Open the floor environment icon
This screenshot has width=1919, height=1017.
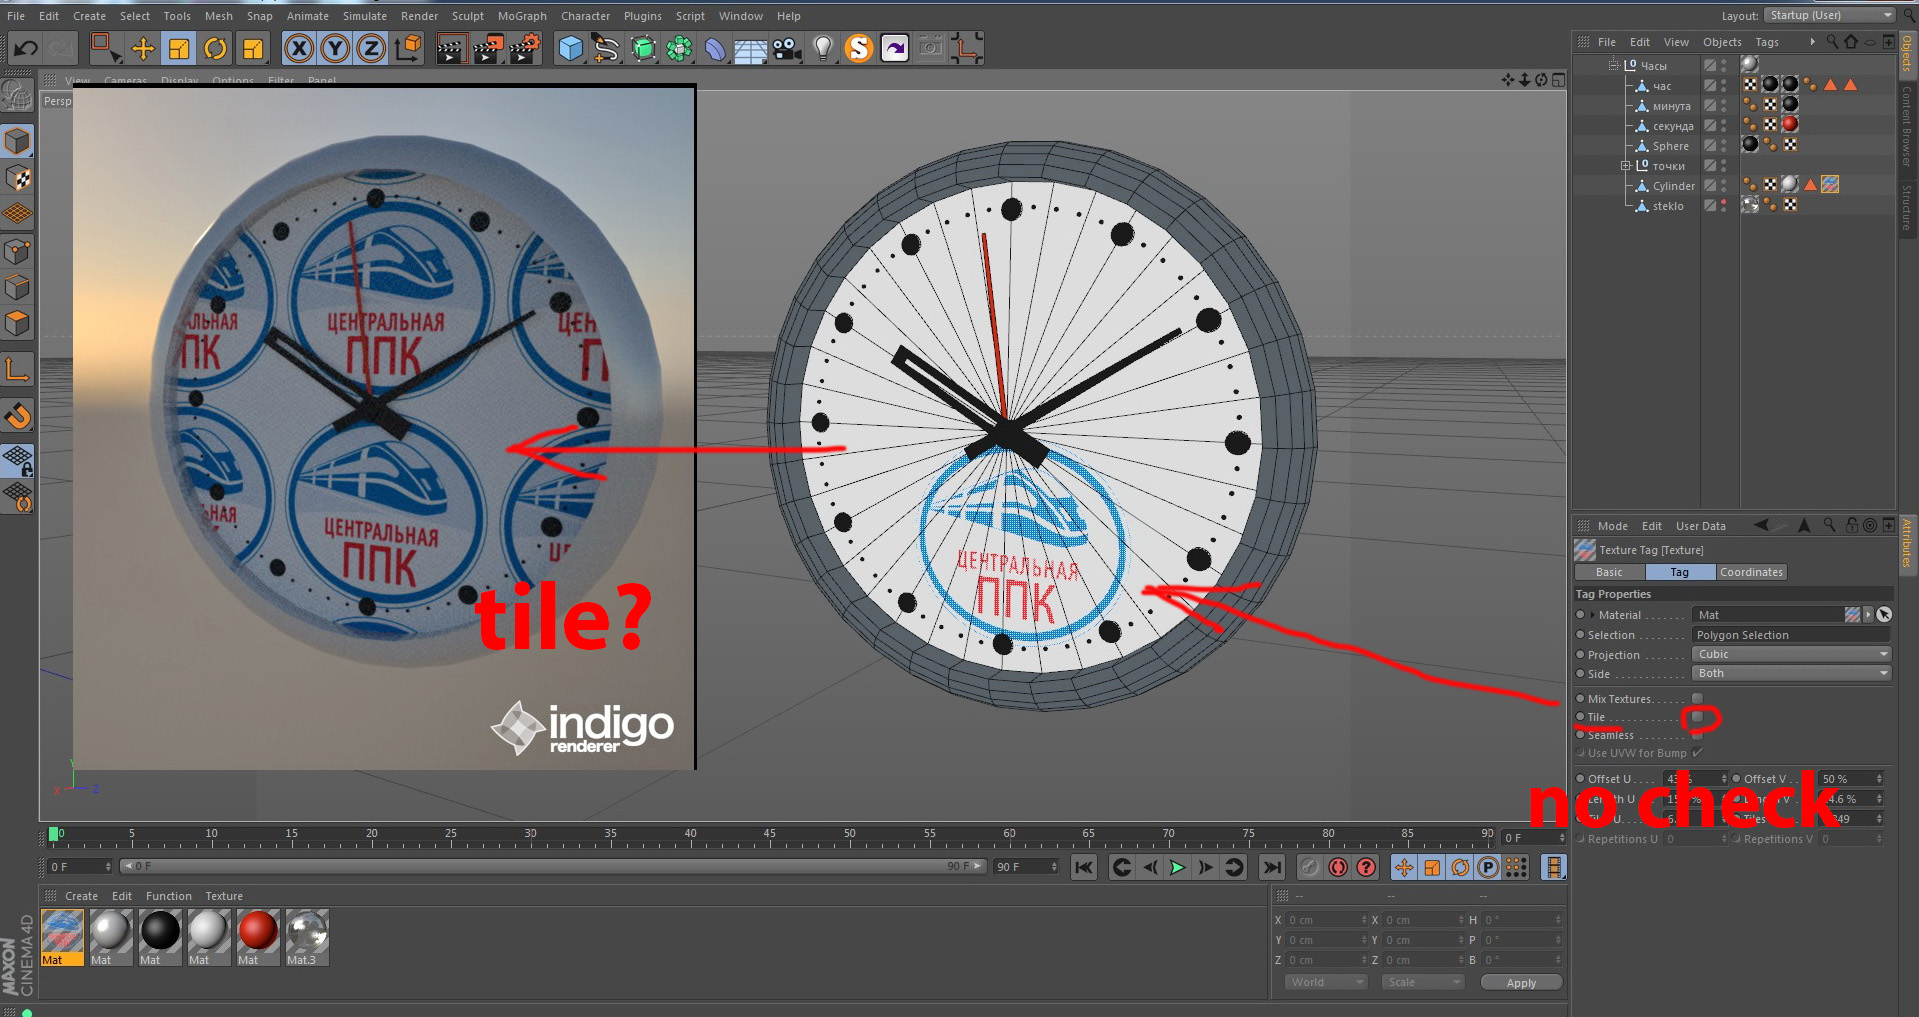(x=751, y=48)
